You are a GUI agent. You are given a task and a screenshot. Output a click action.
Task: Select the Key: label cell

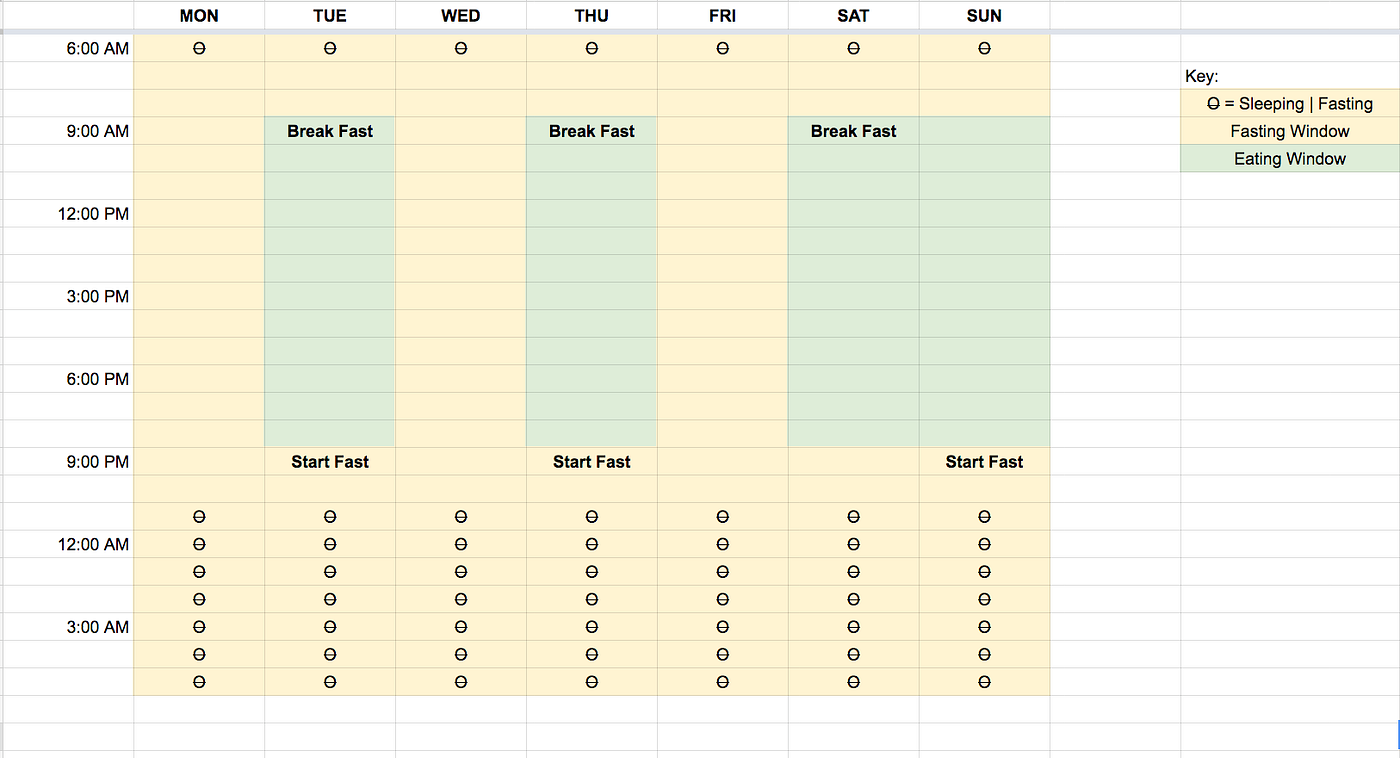point(1202,76)
